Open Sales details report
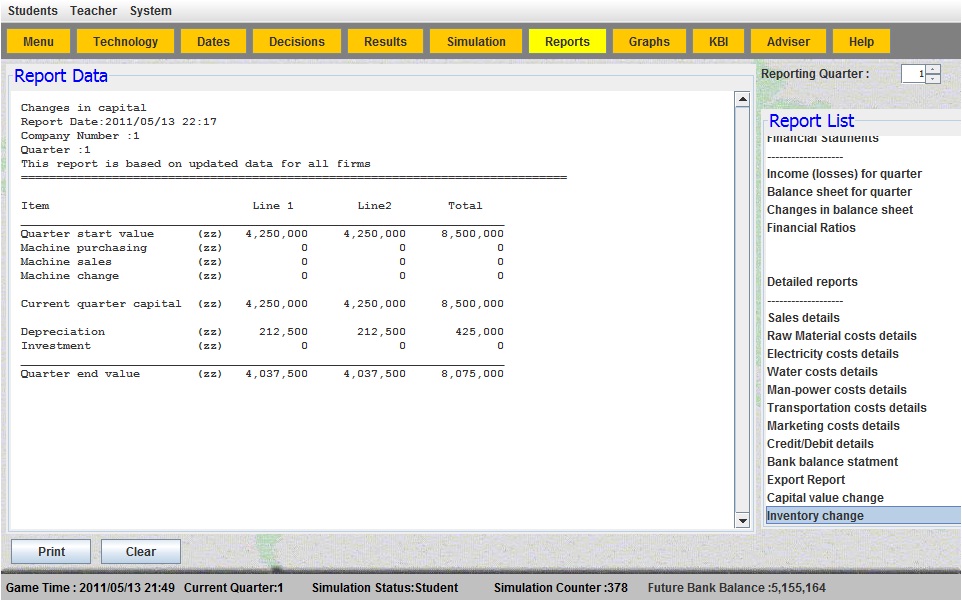Viewport: 962px width, 600px height. click(803, 318)
